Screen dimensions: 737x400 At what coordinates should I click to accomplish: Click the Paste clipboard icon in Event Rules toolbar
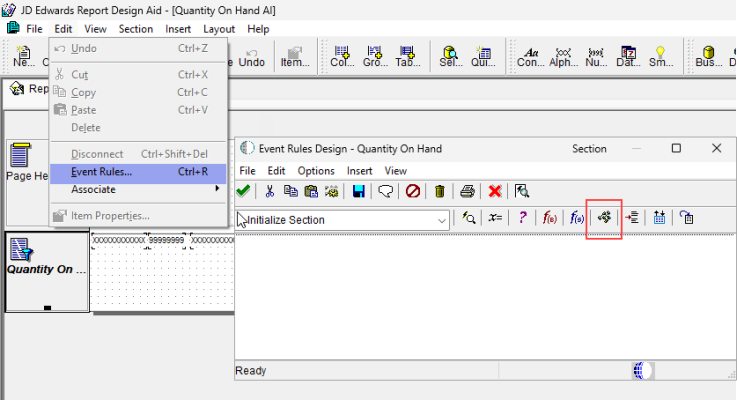(x=311, y=191)
